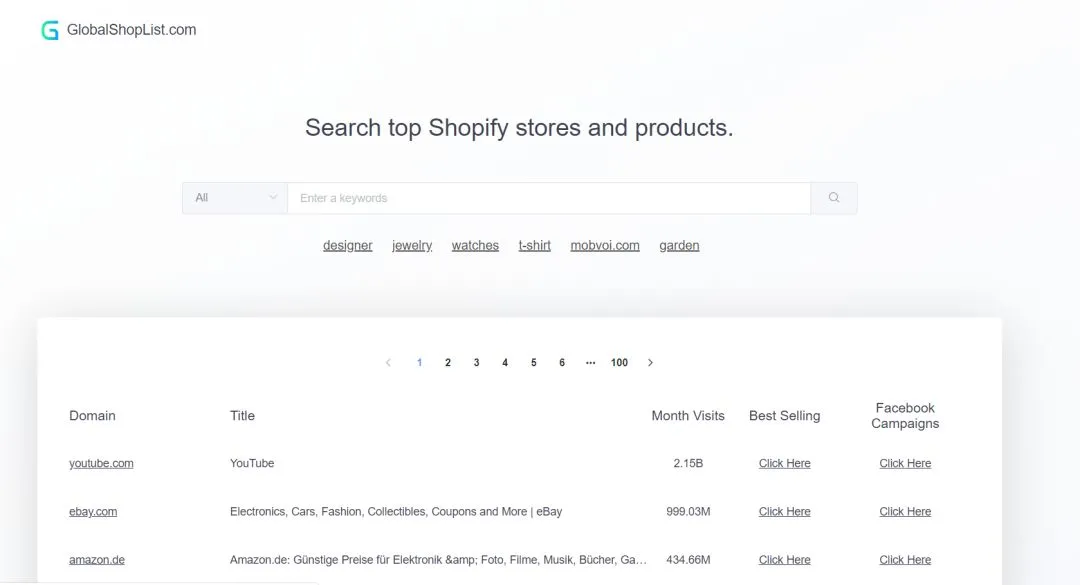Viewport: 1080px width, 585px height.
Task: Choose the garden keyword
Action: tap(679, 245)
